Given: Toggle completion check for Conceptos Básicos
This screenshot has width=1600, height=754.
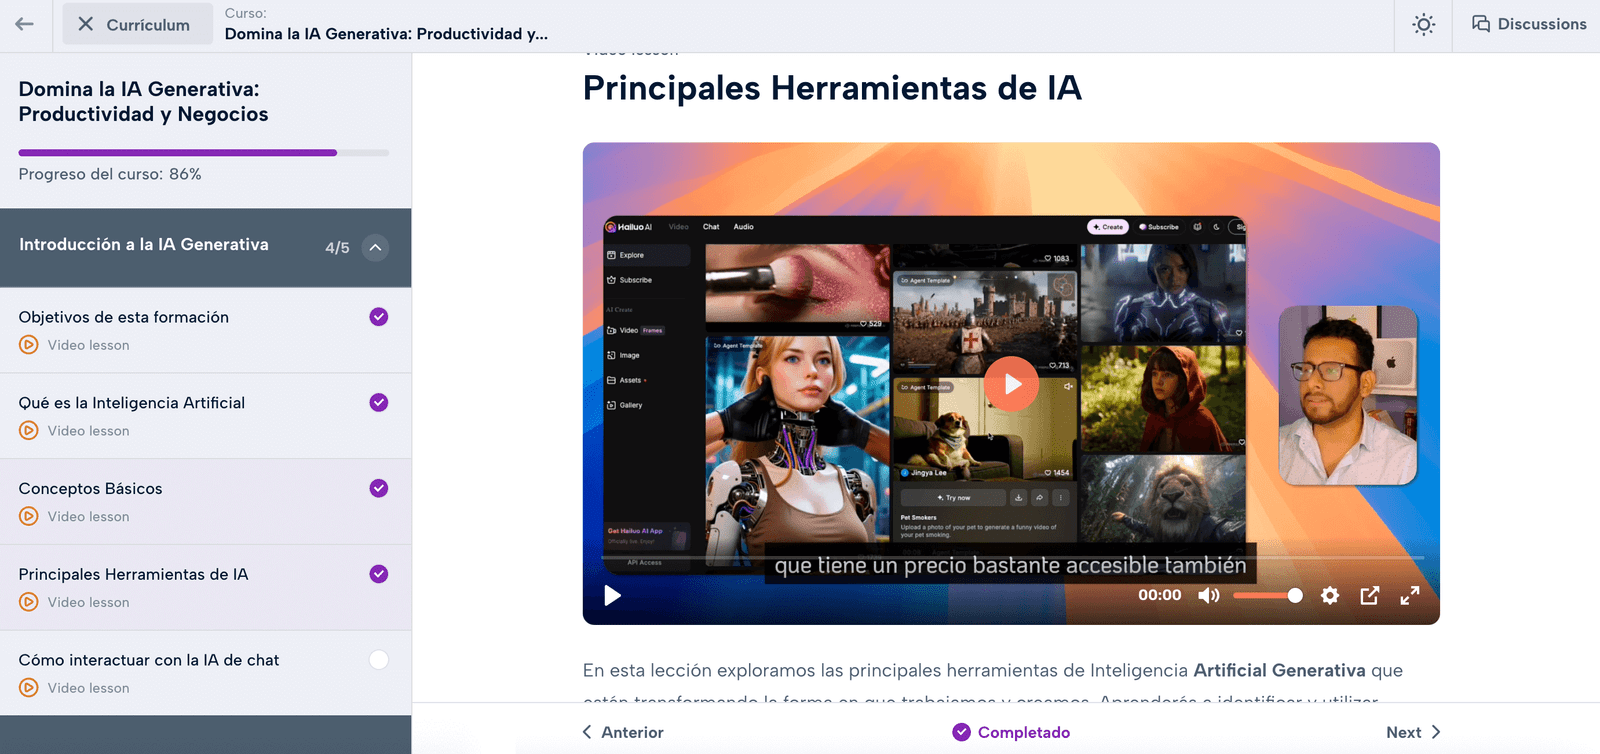Looking at the screenshot, I should coord(378,488).
